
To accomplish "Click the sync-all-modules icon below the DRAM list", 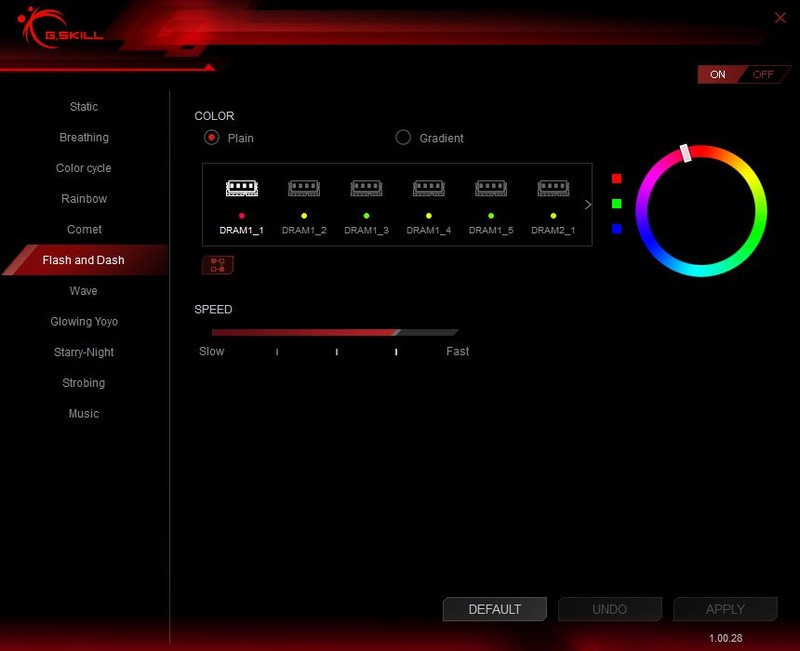I will point(217,264).
